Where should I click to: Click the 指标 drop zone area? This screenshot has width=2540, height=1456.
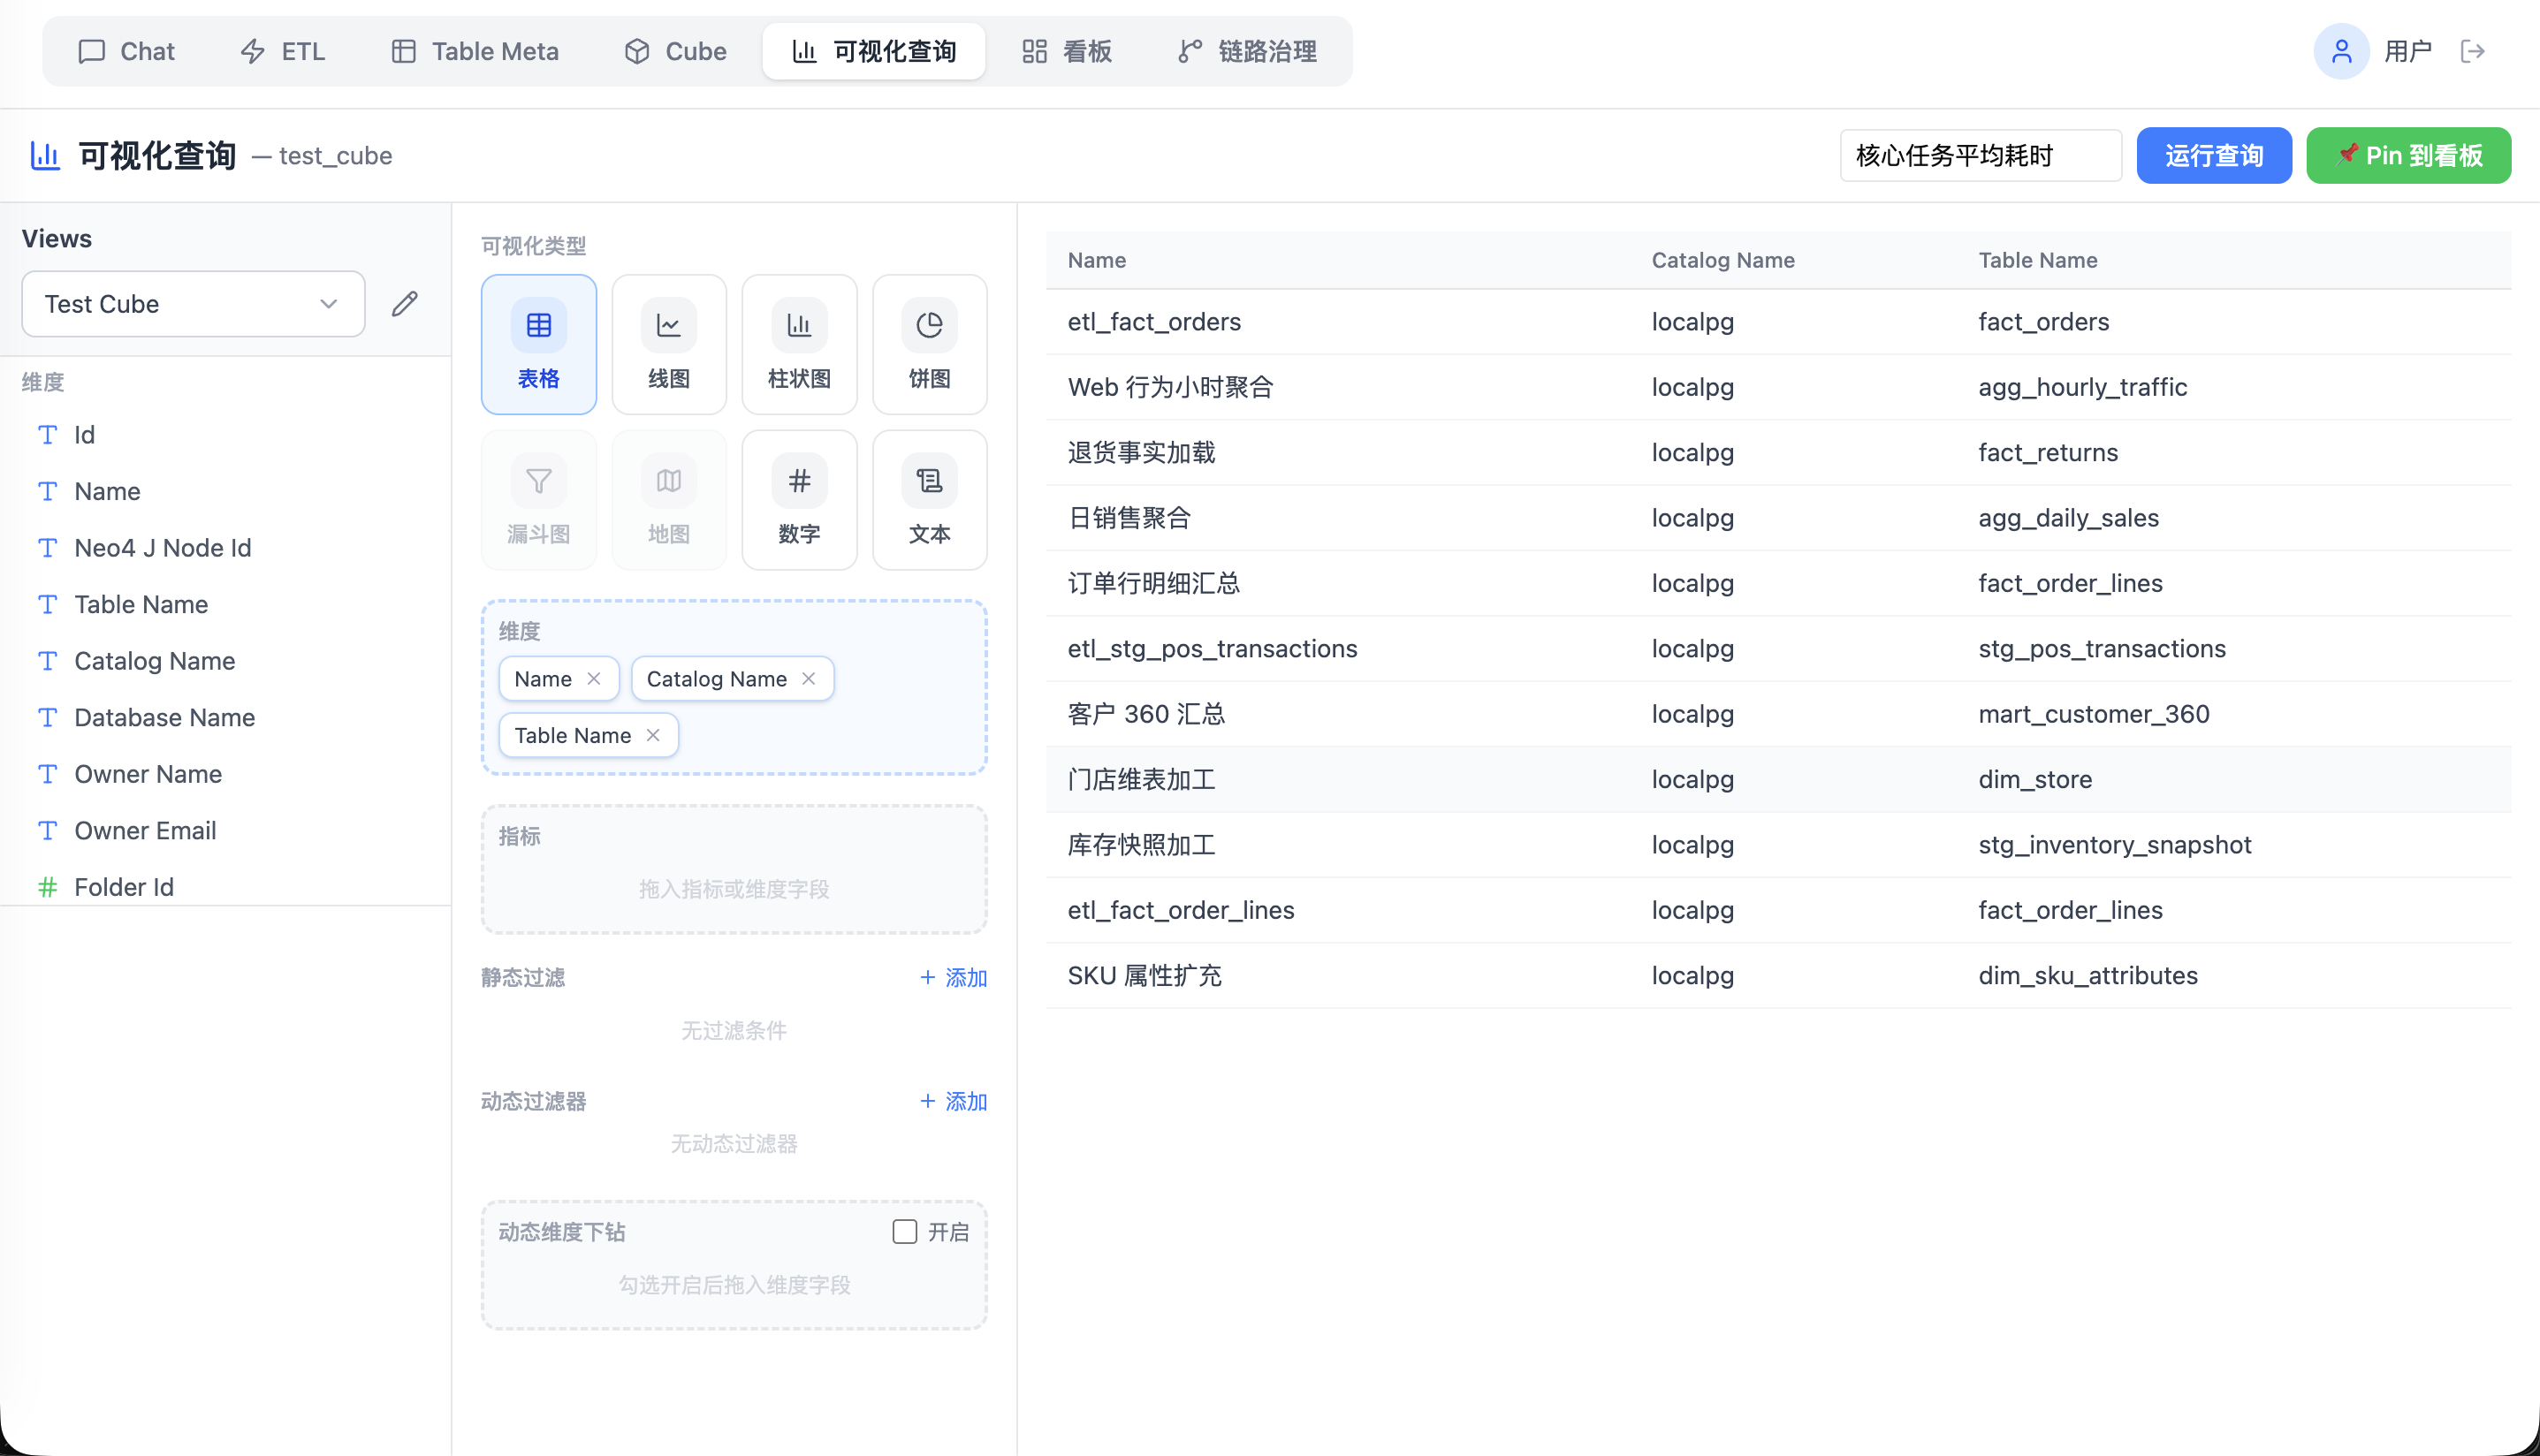pos(734,869)
